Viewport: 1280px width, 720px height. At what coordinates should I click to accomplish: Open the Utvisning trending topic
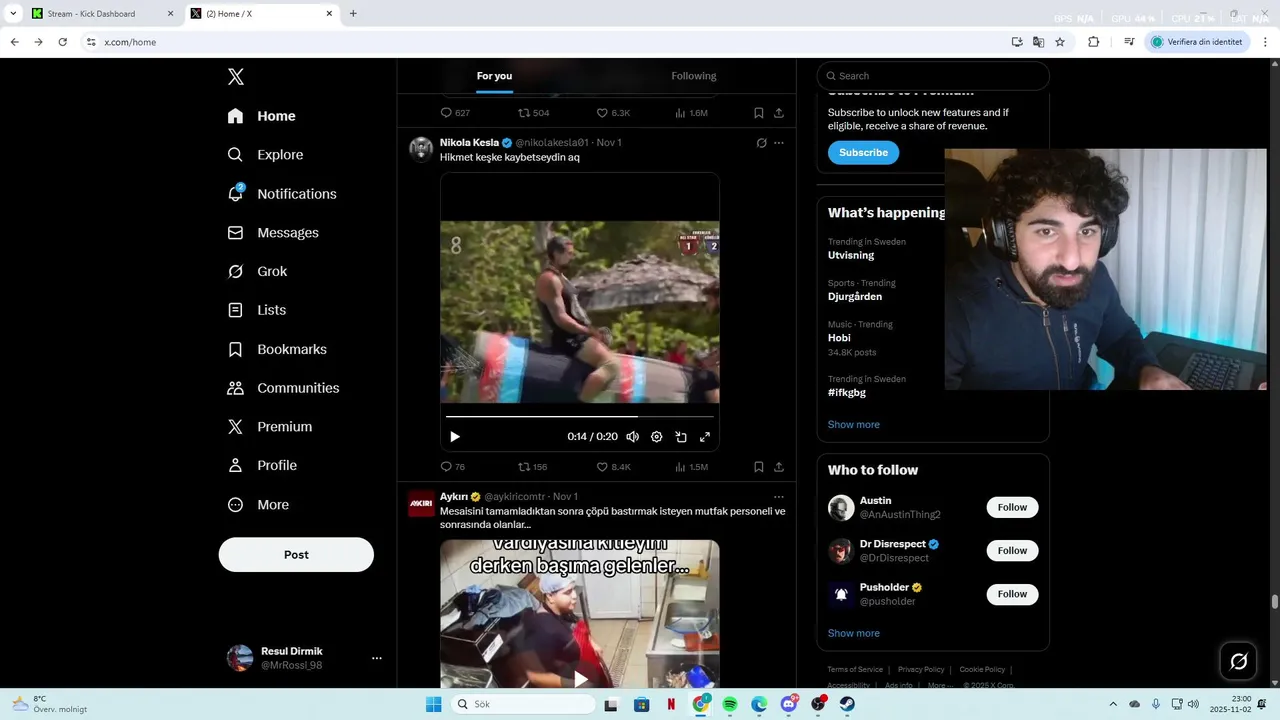click(851, 256)
